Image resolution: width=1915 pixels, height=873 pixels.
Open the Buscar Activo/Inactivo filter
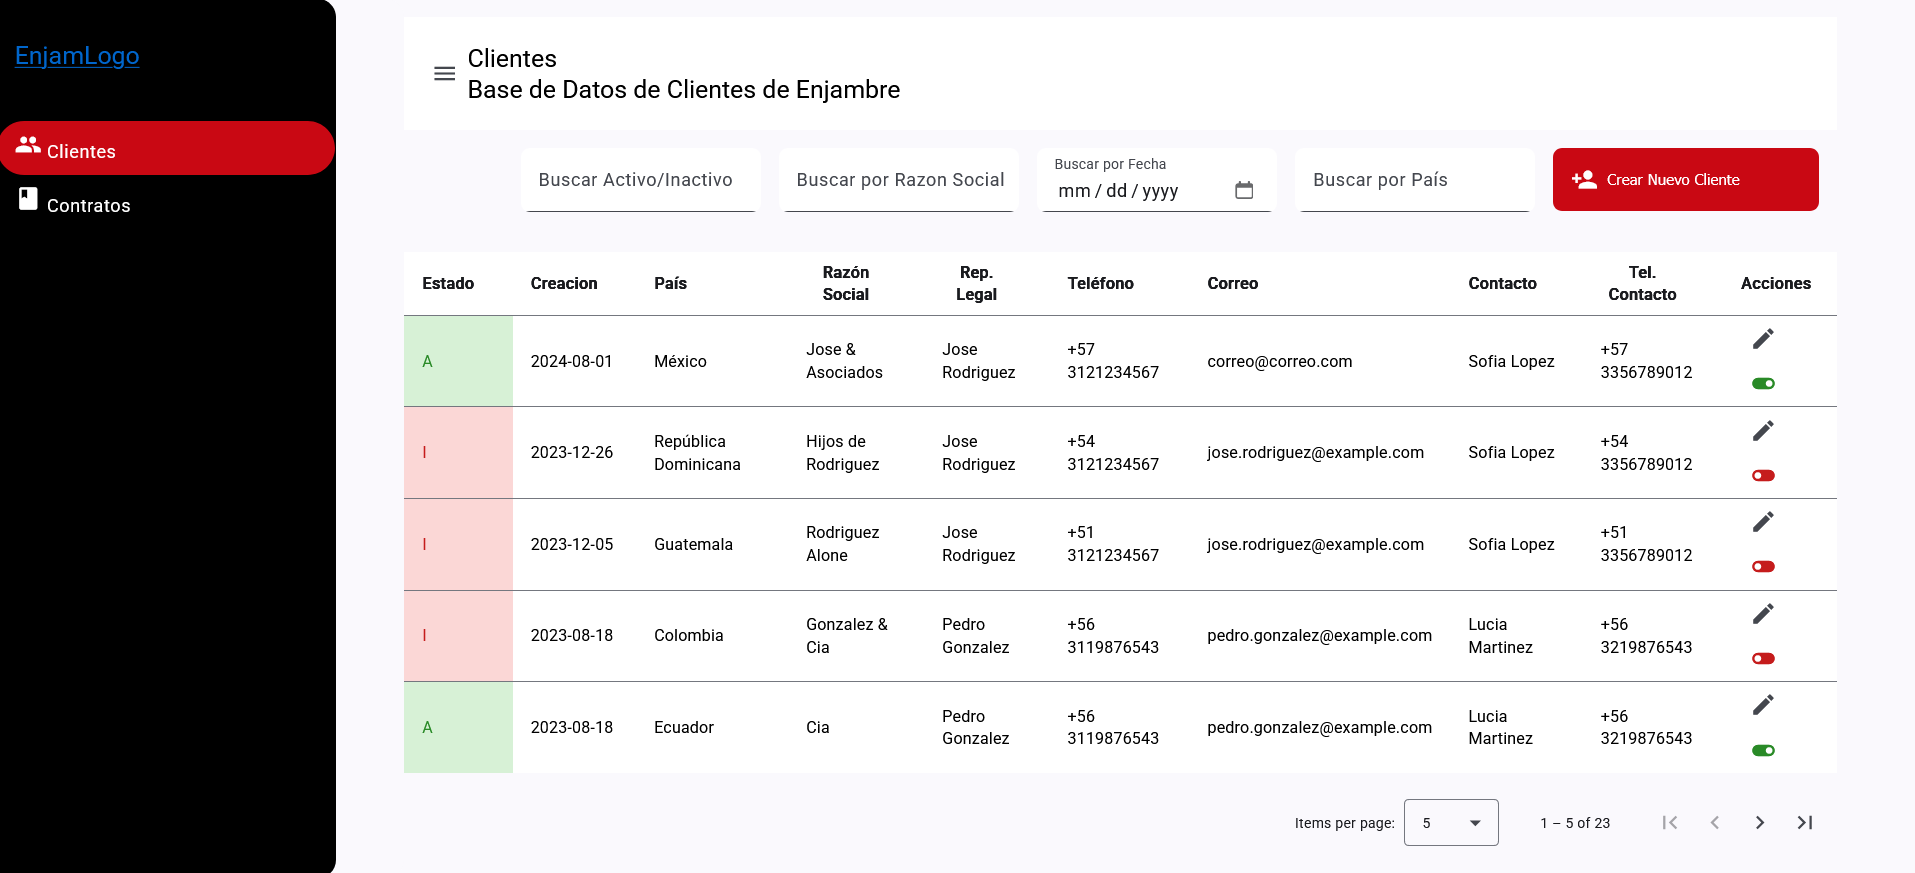(640, 181)
